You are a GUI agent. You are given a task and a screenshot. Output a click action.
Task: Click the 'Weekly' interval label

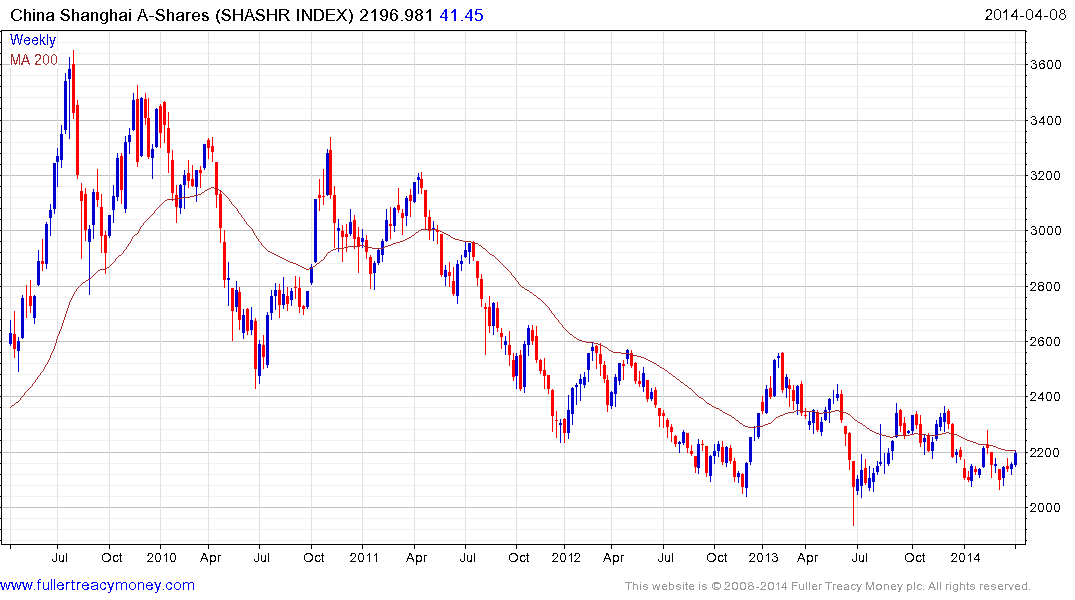[x=33, y=40]
